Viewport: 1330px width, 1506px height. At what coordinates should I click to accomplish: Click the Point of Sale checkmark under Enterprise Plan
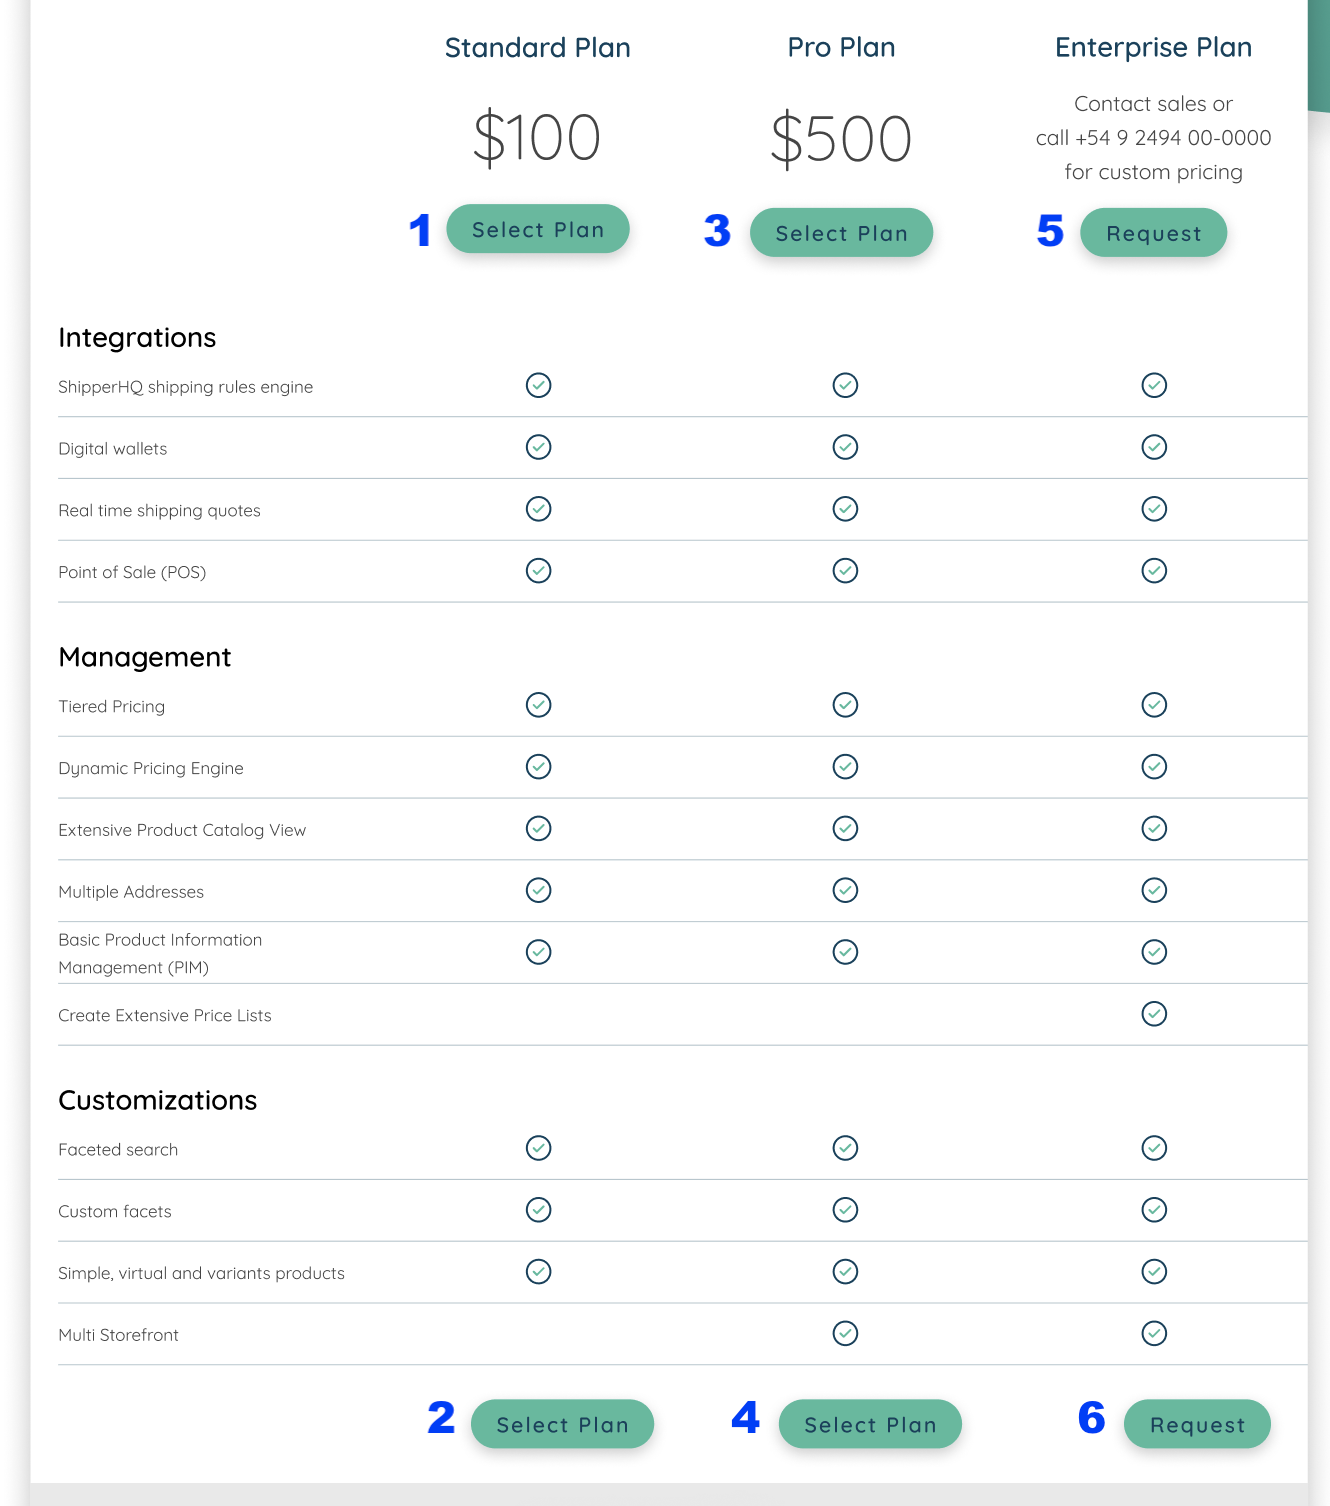point(1154,570)
